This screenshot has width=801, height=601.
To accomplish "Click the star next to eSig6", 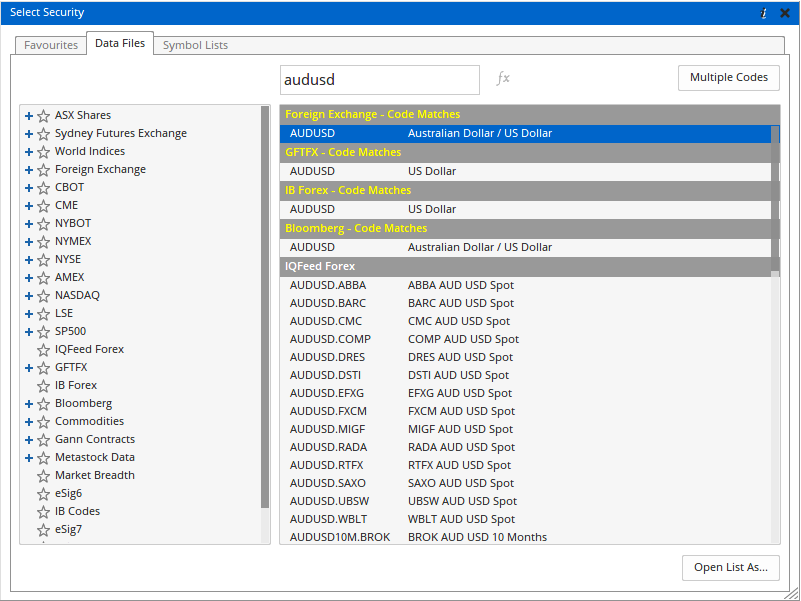I will [x=43, y=494].
